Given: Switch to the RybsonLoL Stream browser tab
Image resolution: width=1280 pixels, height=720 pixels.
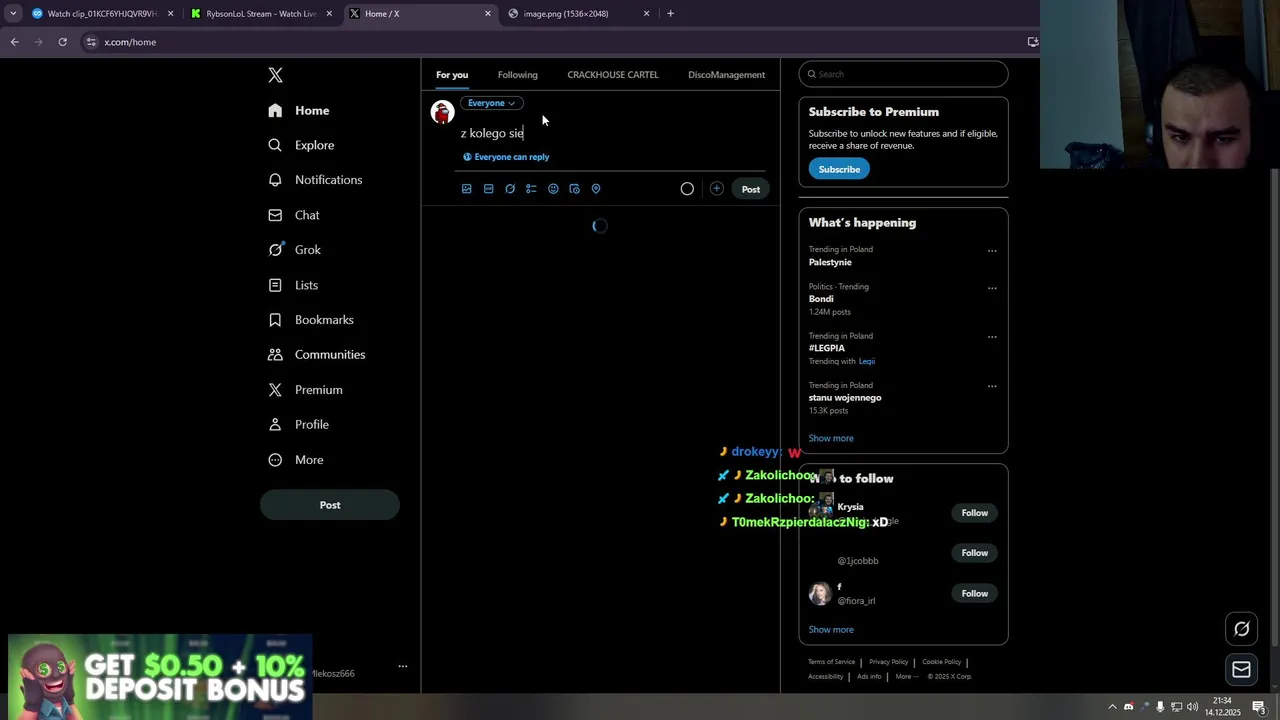Looking at the screenshot, I should (260, 14).
